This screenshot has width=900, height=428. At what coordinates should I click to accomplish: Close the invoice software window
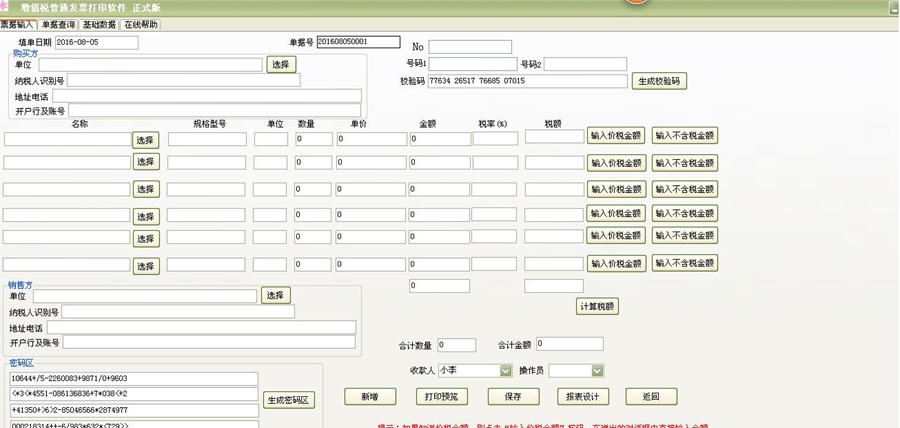(x=891, y=7)
